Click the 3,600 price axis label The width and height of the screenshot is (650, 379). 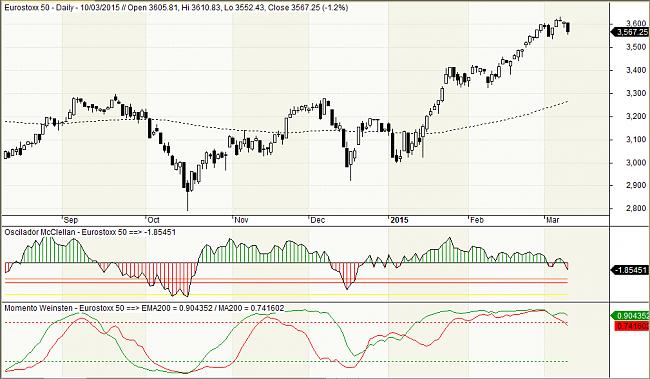636,23
